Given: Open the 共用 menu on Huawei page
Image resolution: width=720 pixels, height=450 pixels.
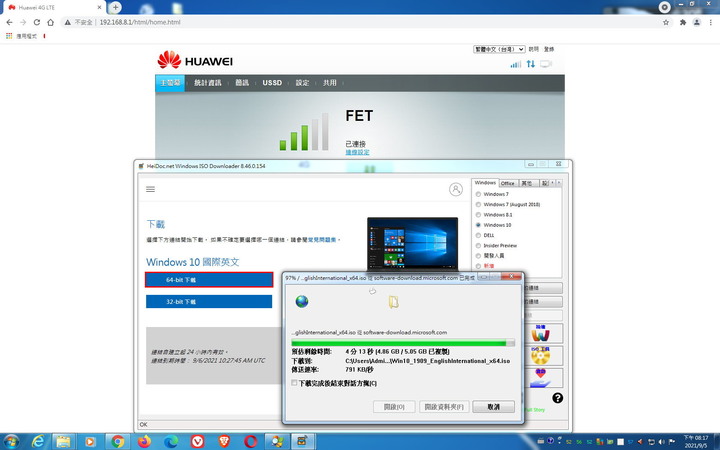Looking at the screenshot, I should point(330,83).
